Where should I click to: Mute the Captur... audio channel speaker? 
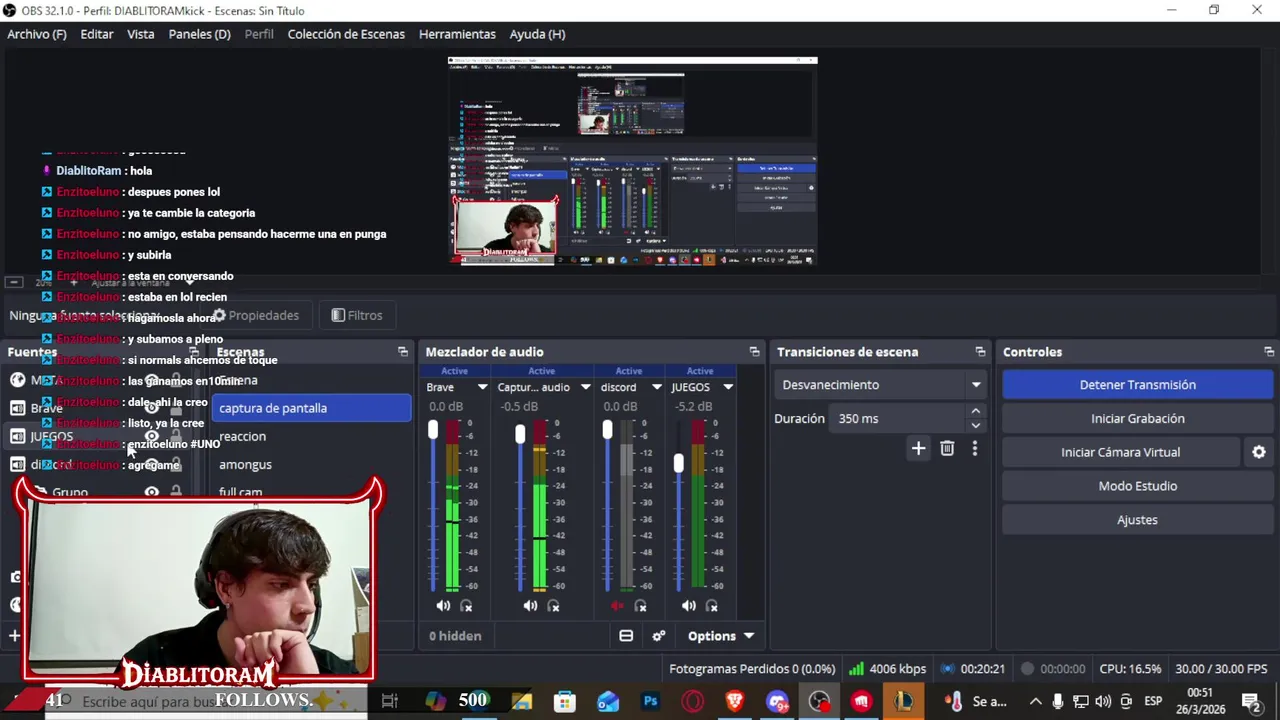pyautogui.click(x=530, y=606)
